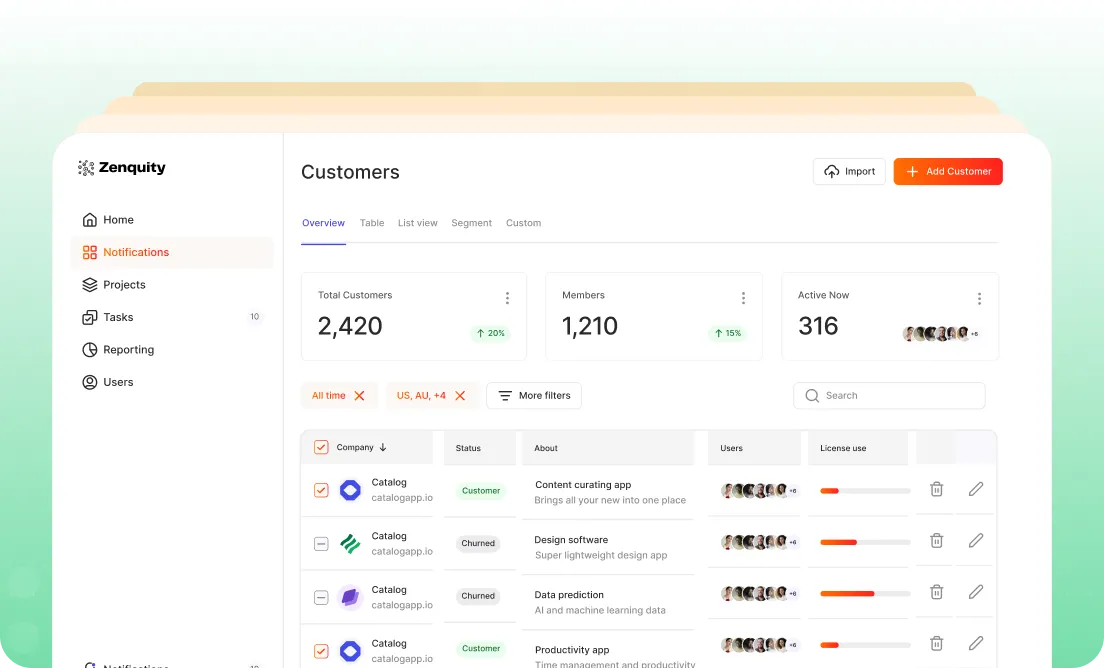
Task: Open the Reporting section
Action: pos(172,349)
